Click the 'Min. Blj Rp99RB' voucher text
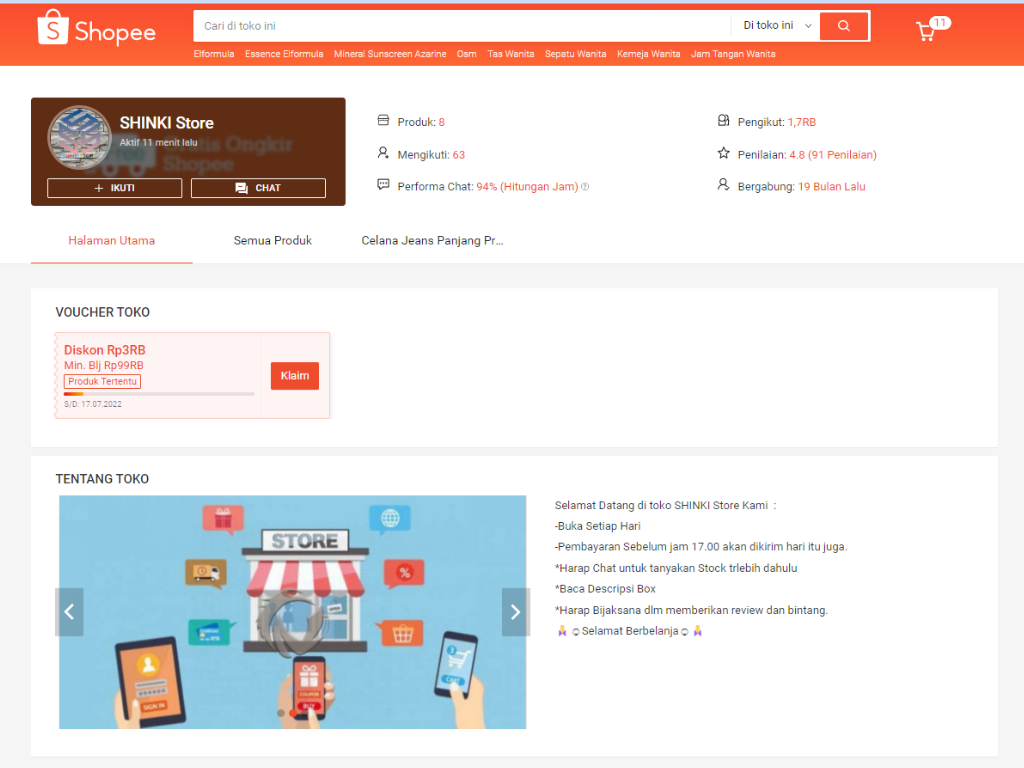This screenshot has height=768, width=1024. [104, 365]
